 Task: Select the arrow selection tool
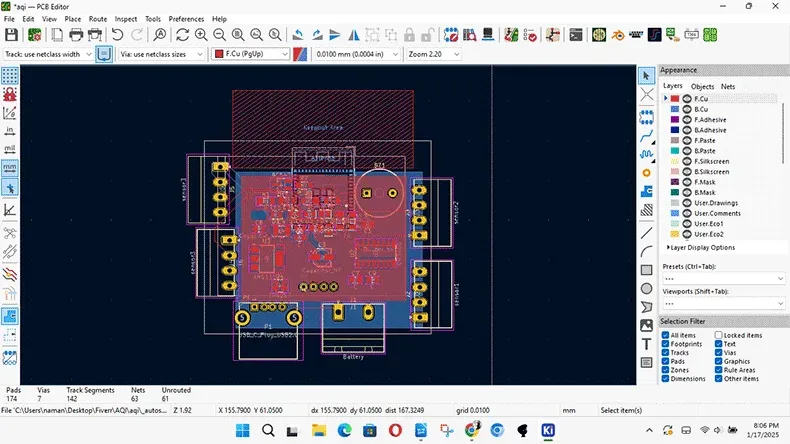tap(646, 76)
